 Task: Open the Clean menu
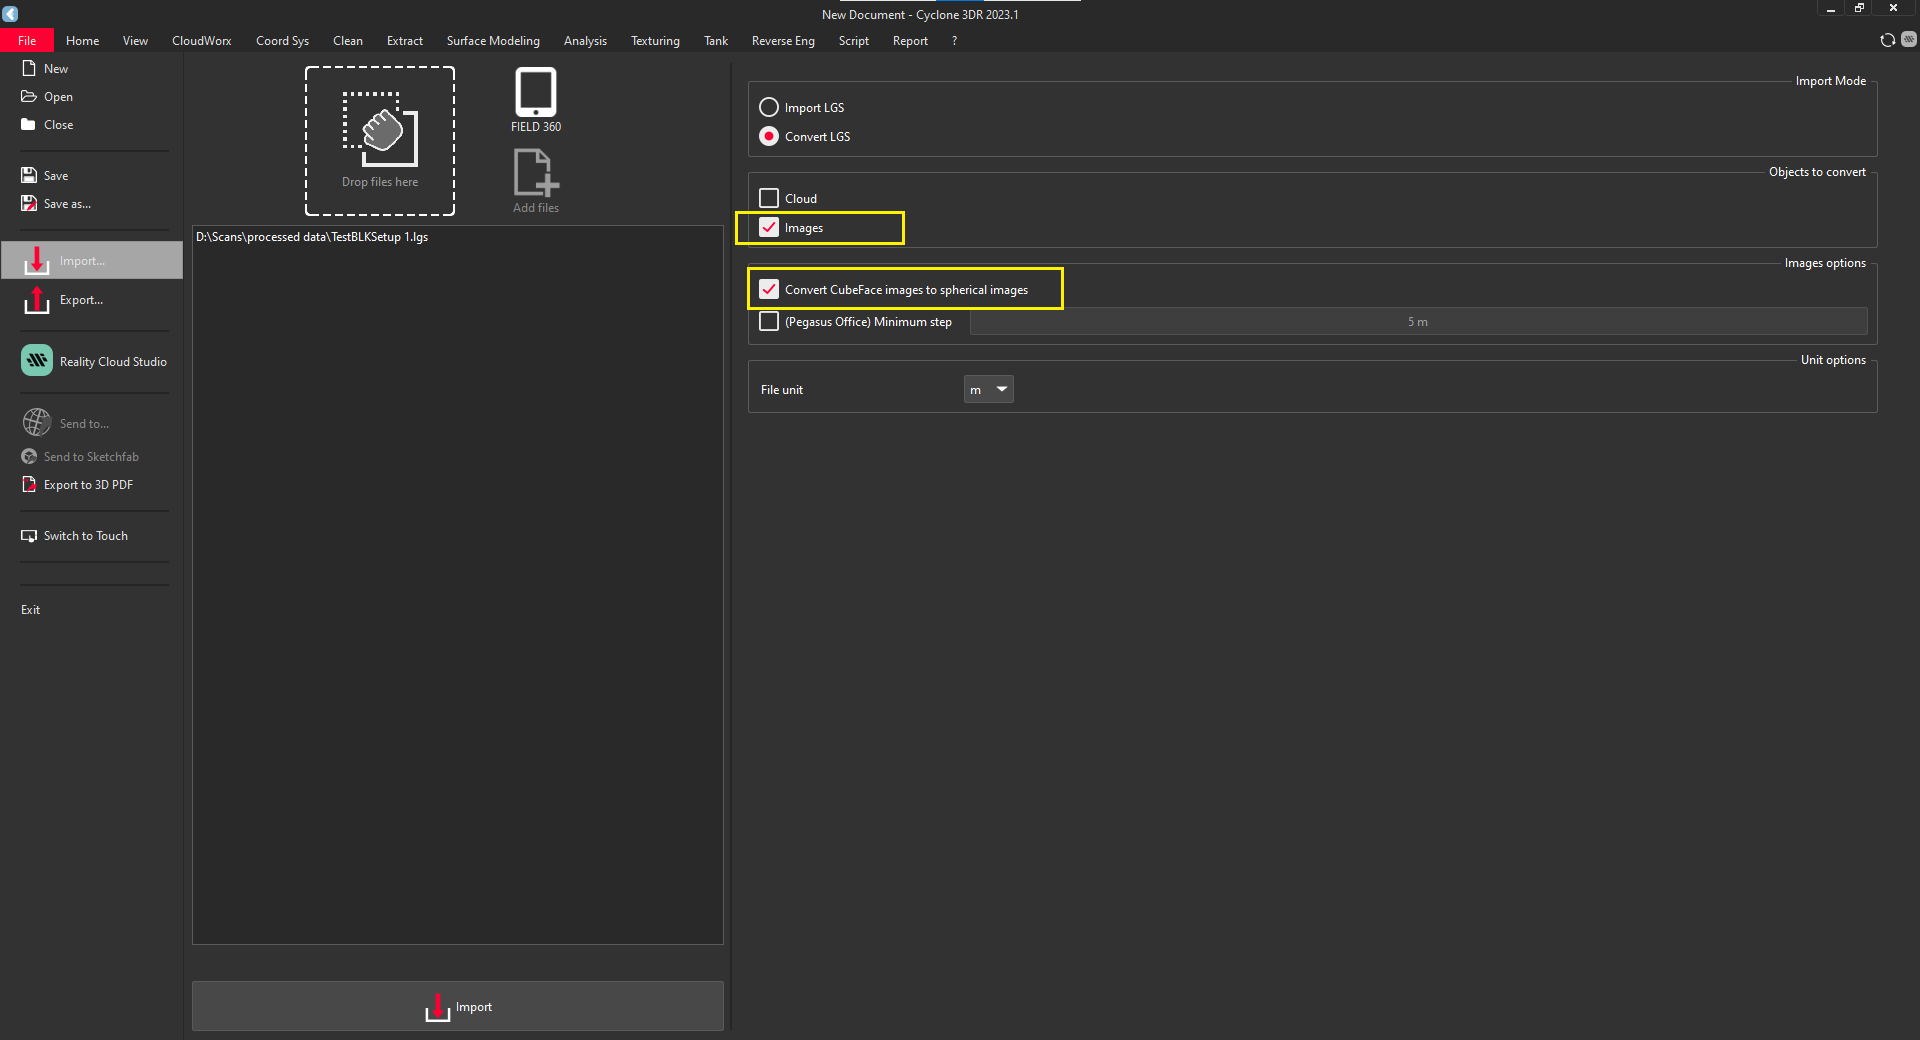pos(348,41)
